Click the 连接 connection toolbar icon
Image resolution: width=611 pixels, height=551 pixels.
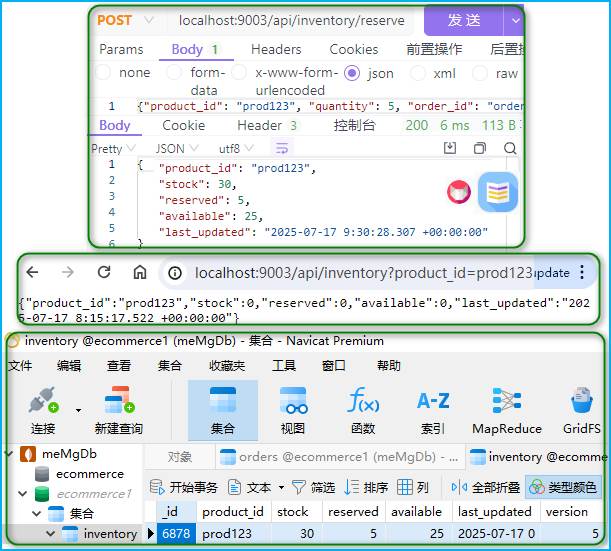click(43, 411)
